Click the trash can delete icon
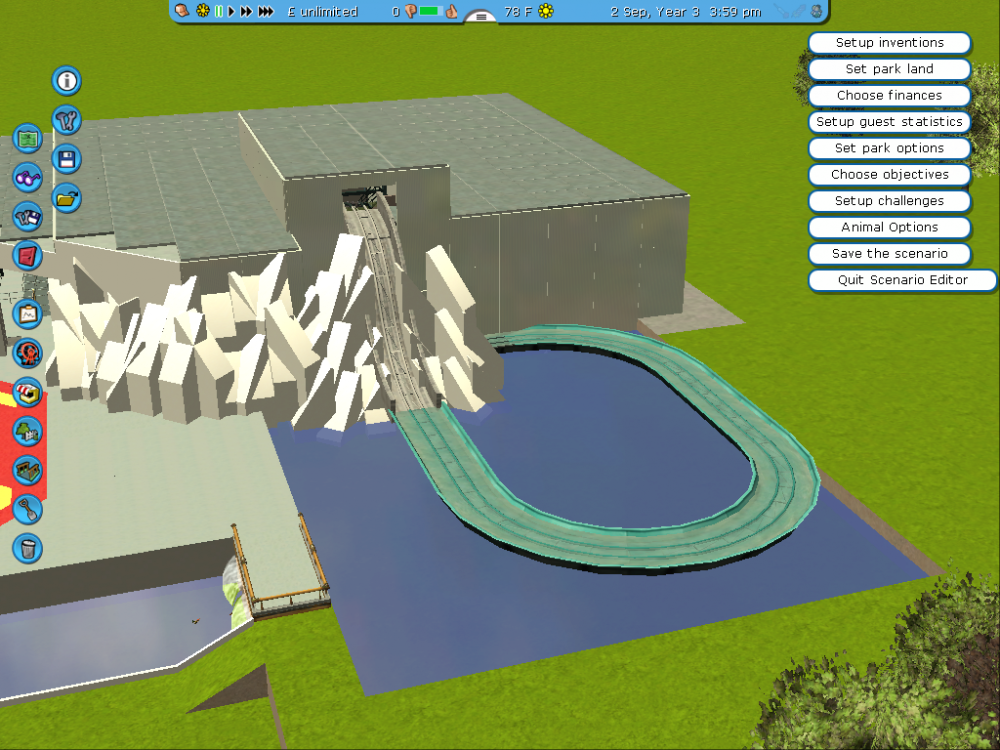Screen dimensions: 1000x750 click(x=27, y=548)
